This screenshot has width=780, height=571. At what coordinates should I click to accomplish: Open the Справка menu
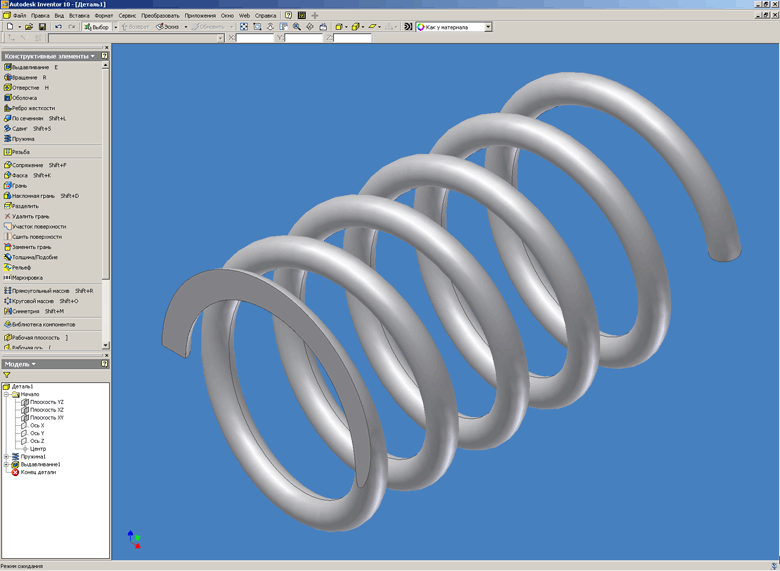coord(265,15)
